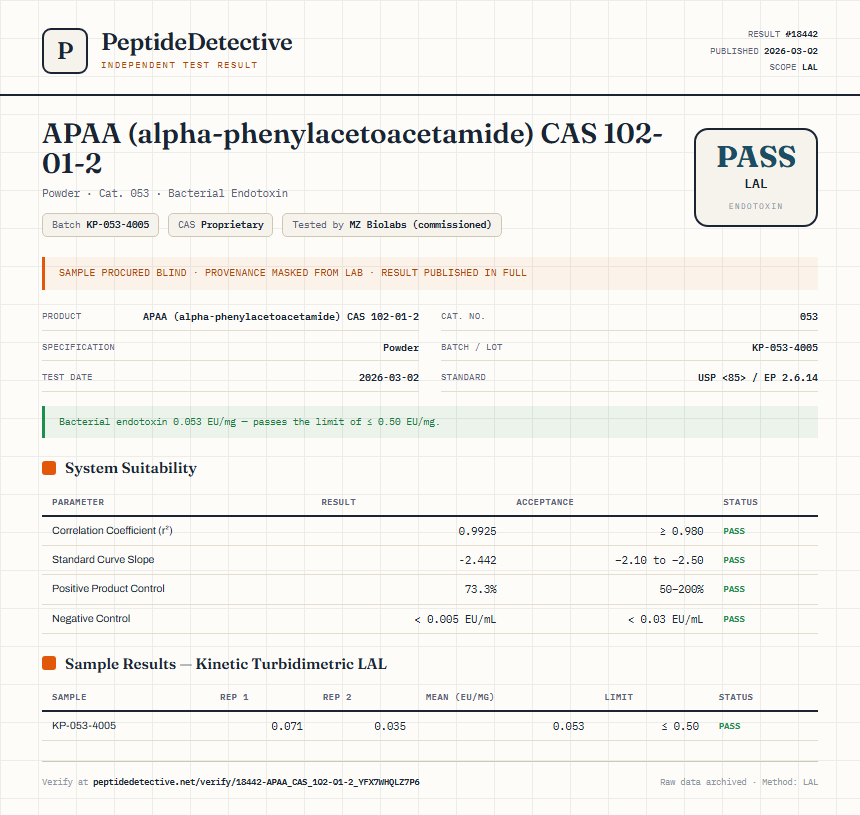This screenshot has width=860, height=815.
Task: Click the PARAMETER column header
Action: click(x=78, y=502)
